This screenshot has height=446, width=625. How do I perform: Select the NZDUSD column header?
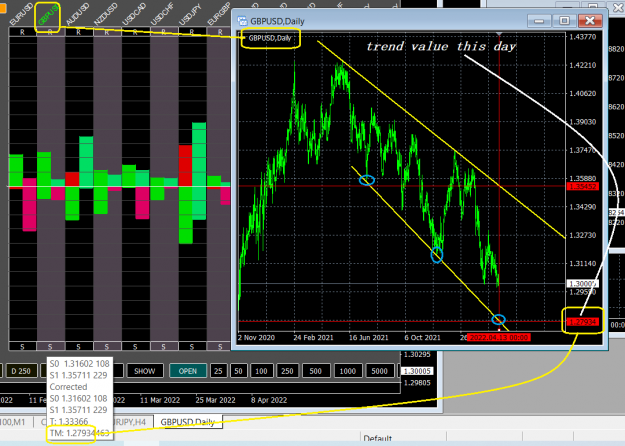click(106, 14)
